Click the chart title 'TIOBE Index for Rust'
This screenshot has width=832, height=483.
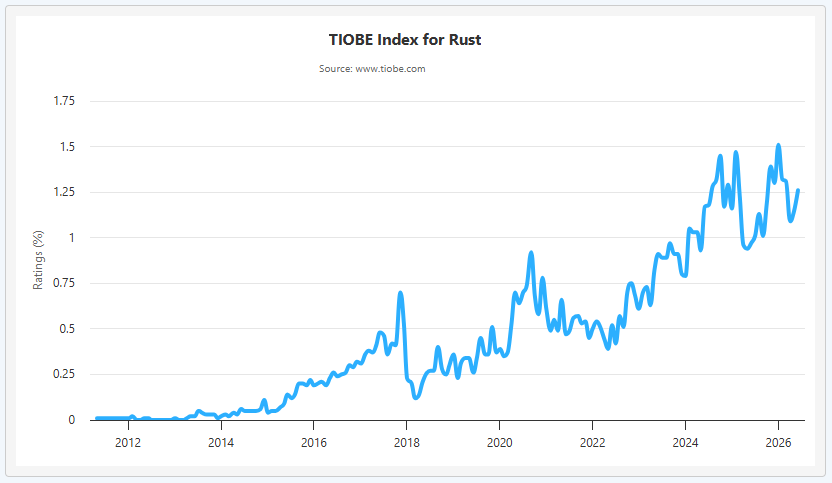tap(405, 40)
